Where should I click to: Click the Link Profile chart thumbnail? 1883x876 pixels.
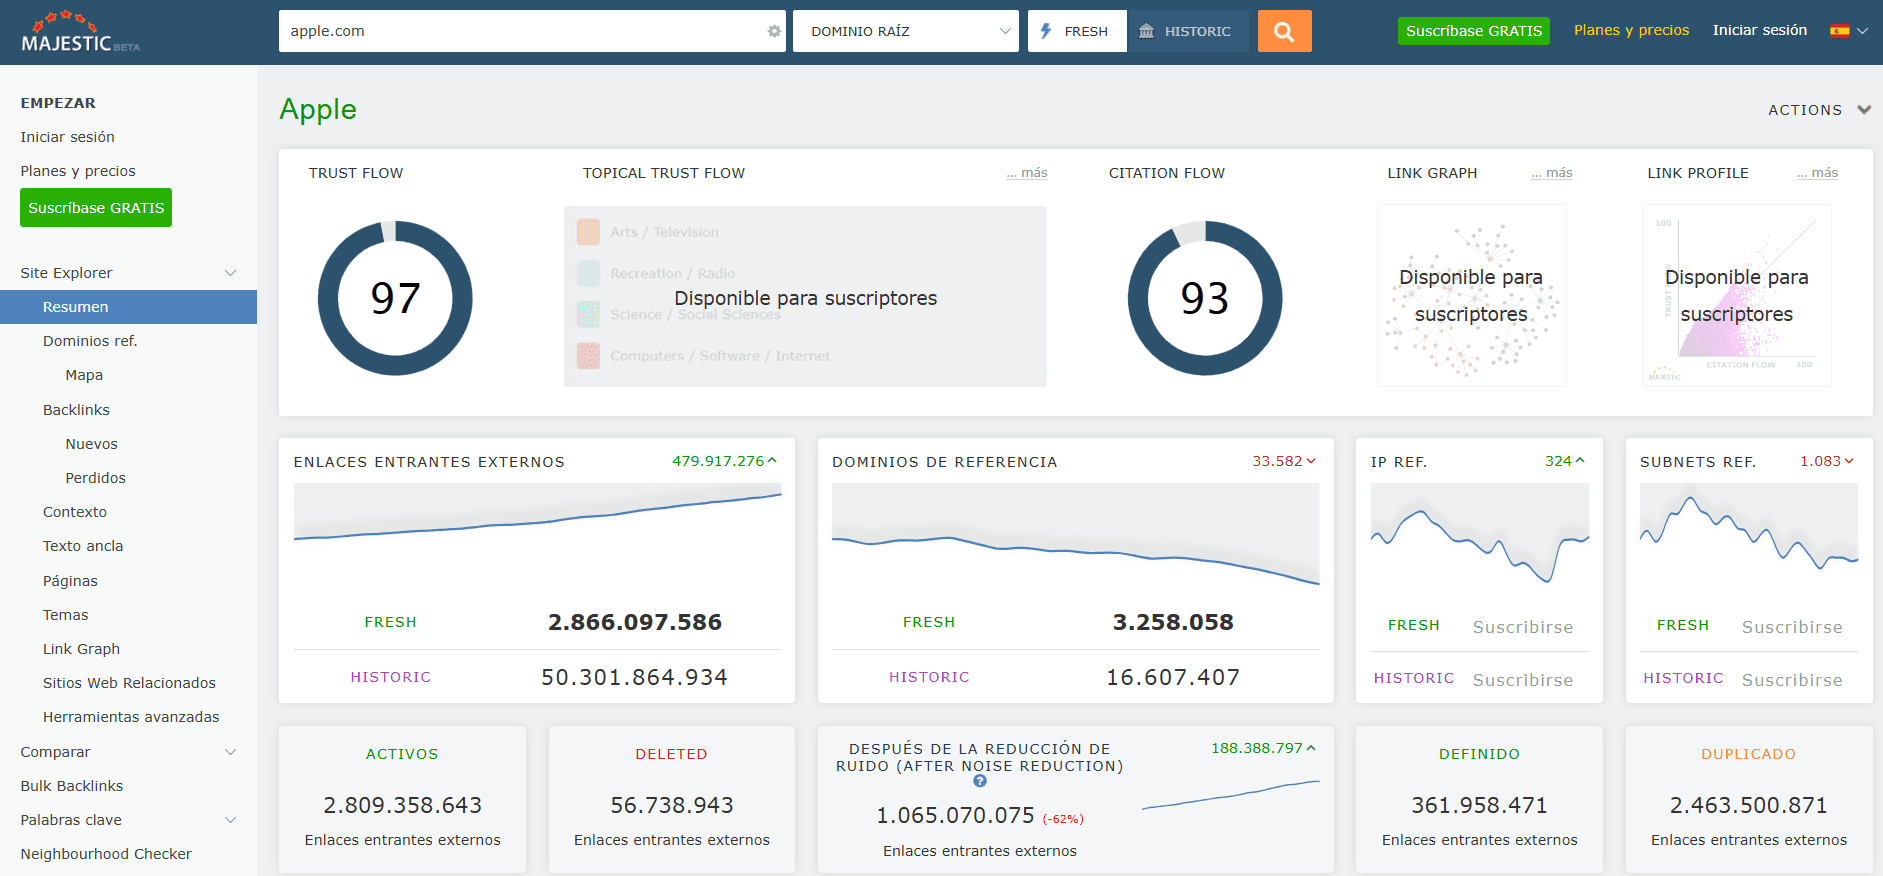(1736, 296)
